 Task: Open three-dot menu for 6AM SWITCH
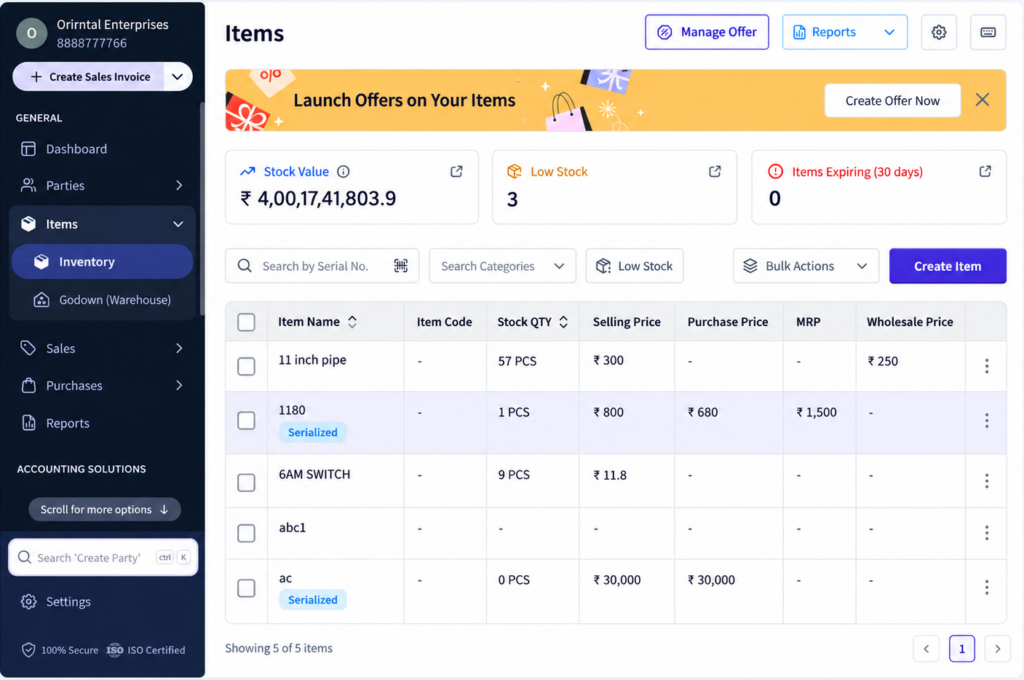(986, 481)
